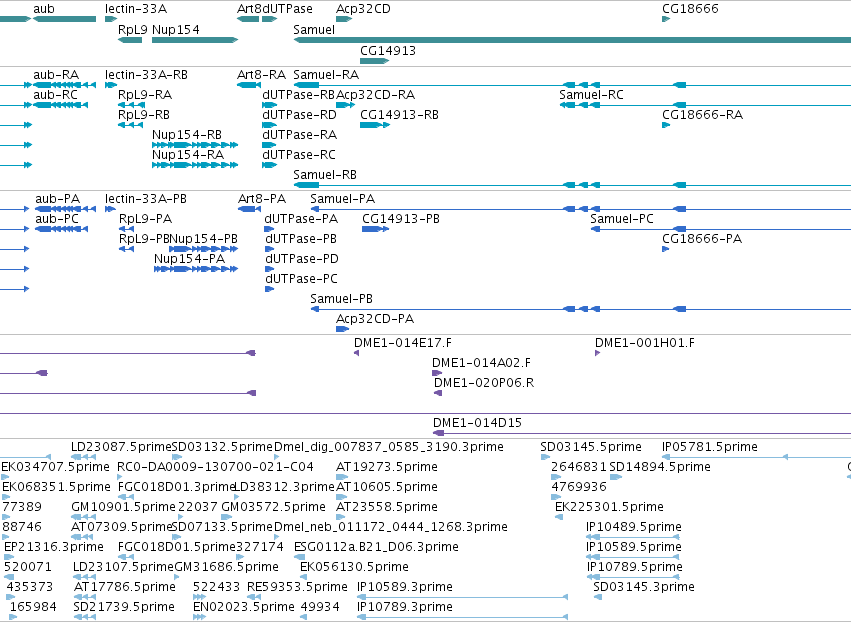Select transcript Nup154-RB
Viewport: 851px width, 622px height.
[x=187, y=135]
